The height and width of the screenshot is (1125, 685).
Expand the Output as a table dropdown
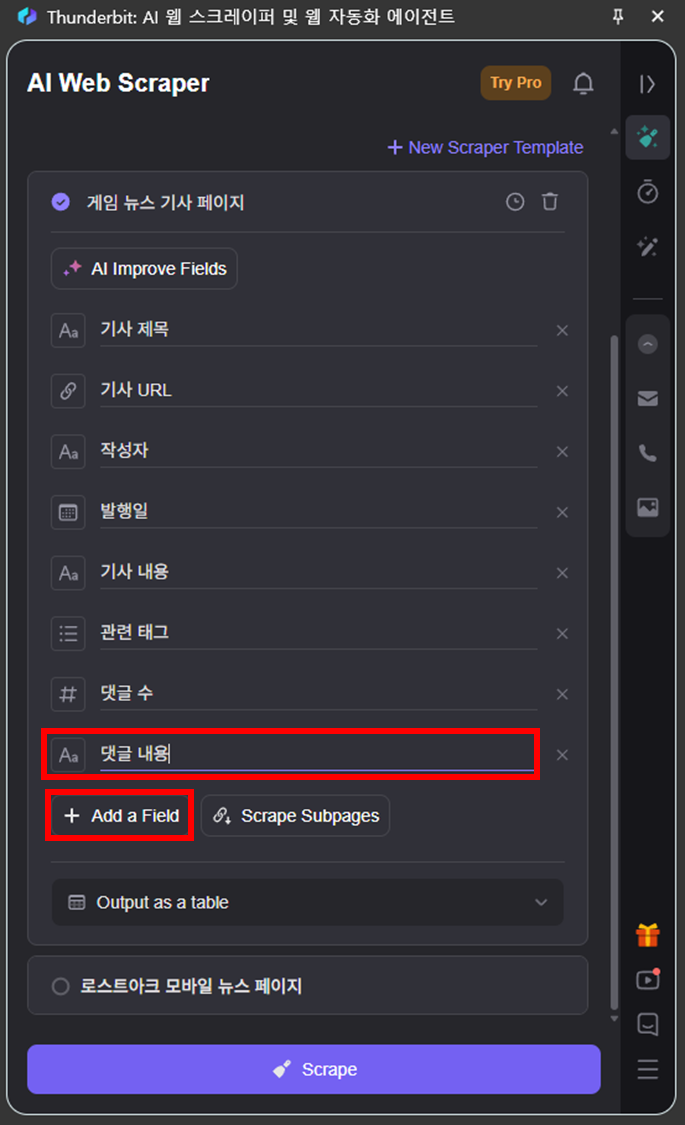click(x=308, y=902)
